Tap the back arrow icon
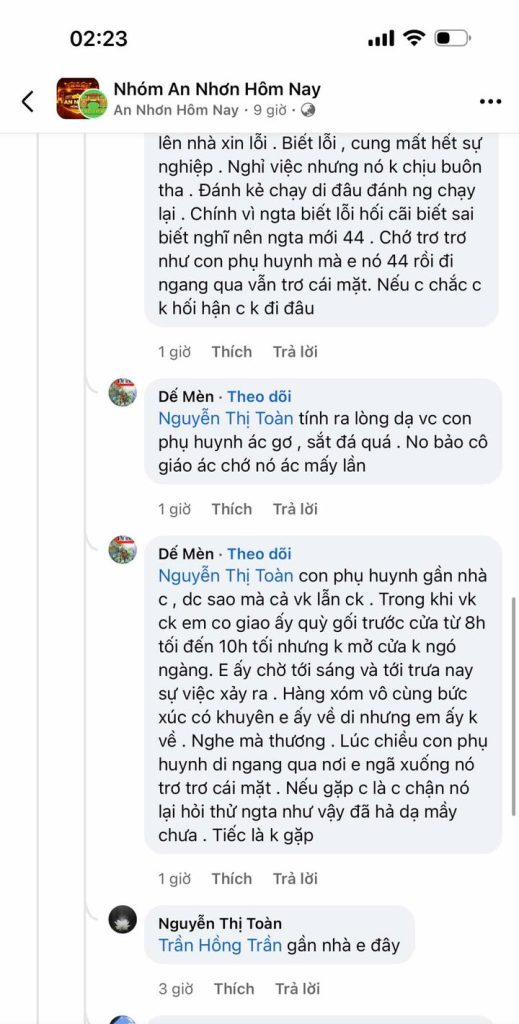Viewport: 519px width, 1024px height. [27, 101]
